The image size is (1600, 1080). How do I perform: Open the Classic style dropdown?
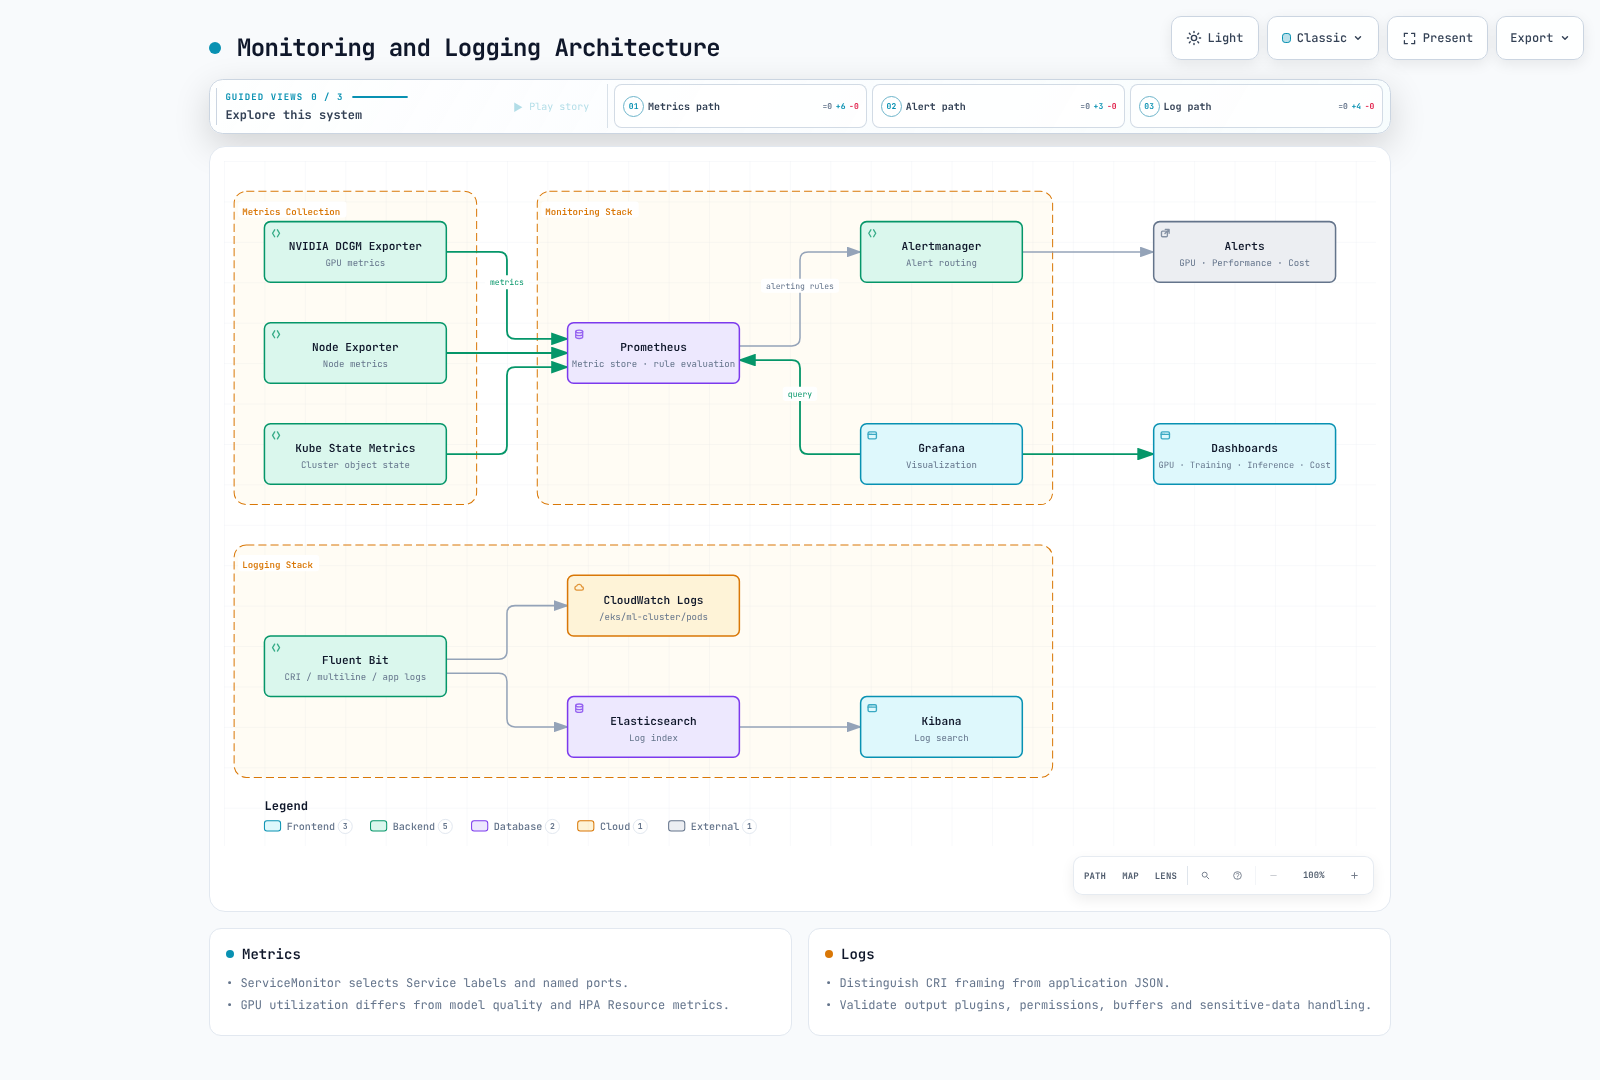pos(1323,38)
